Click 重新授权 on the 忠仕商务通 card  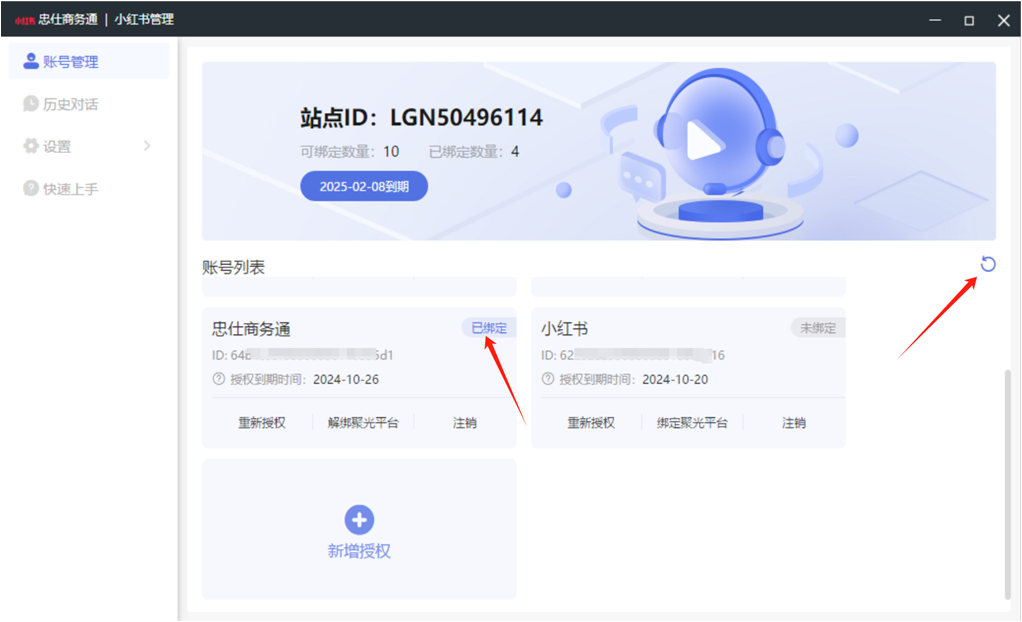tap(262, 423)
